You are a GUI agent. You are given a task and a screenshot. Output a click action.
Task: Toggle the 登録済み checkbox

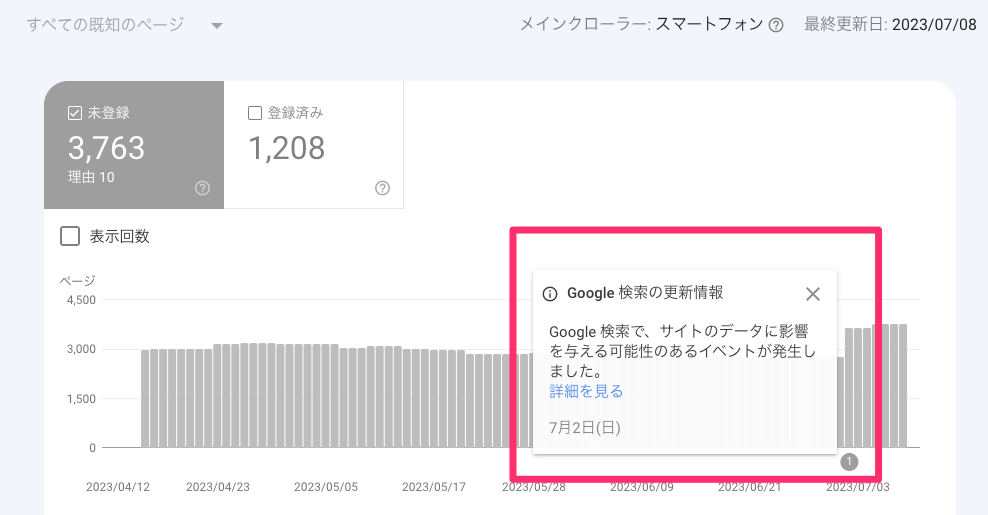coord(255,113)
